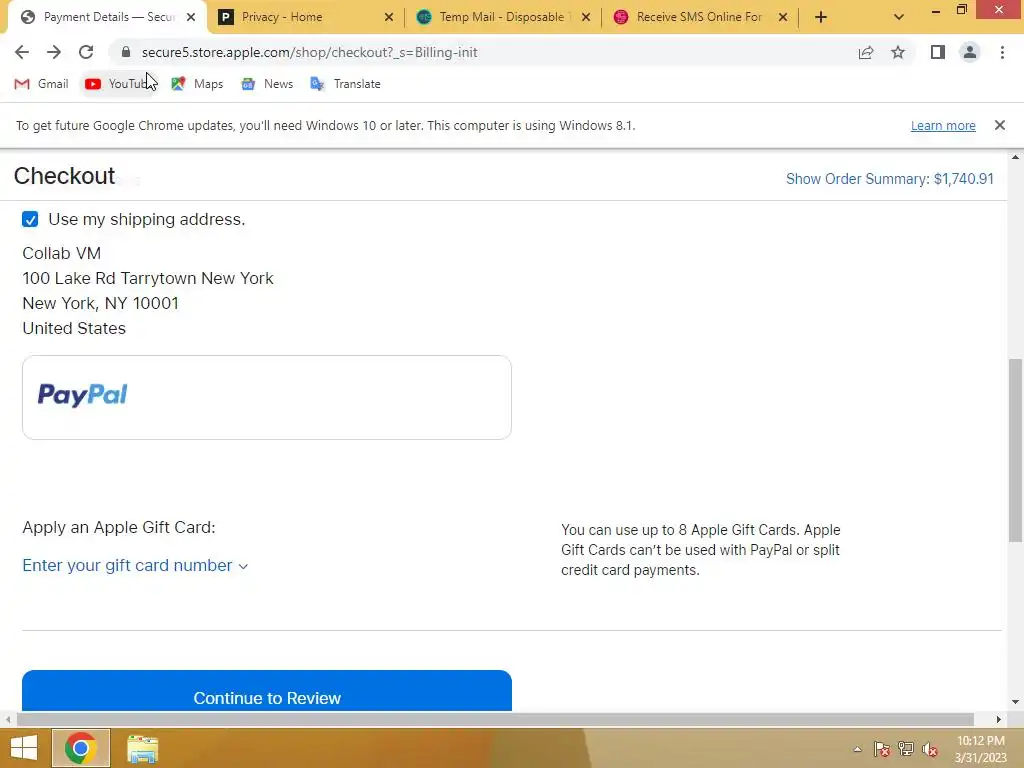
Task: Click the scroll up arrow
Action: (1015, 157)
